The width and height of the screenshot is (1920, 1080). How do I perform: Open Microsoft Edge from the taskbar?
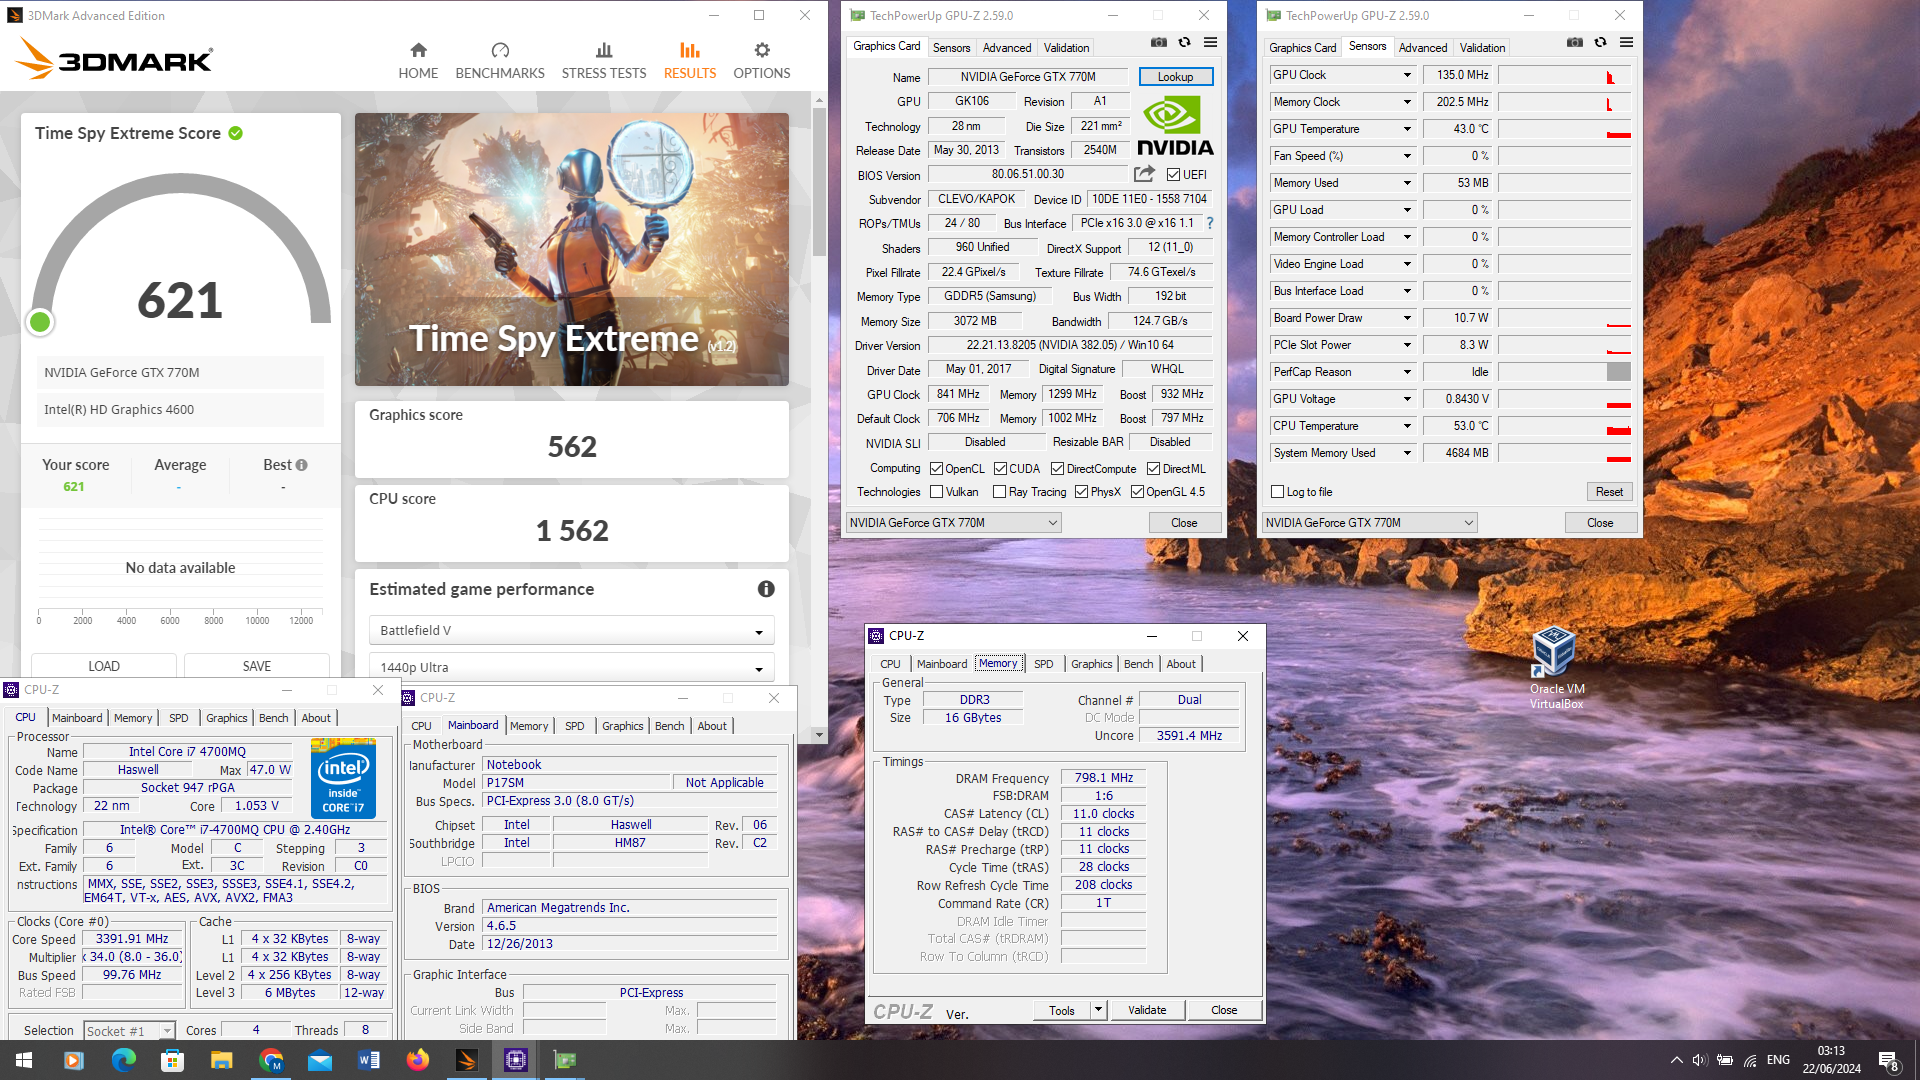click(x=123, y=1060)
